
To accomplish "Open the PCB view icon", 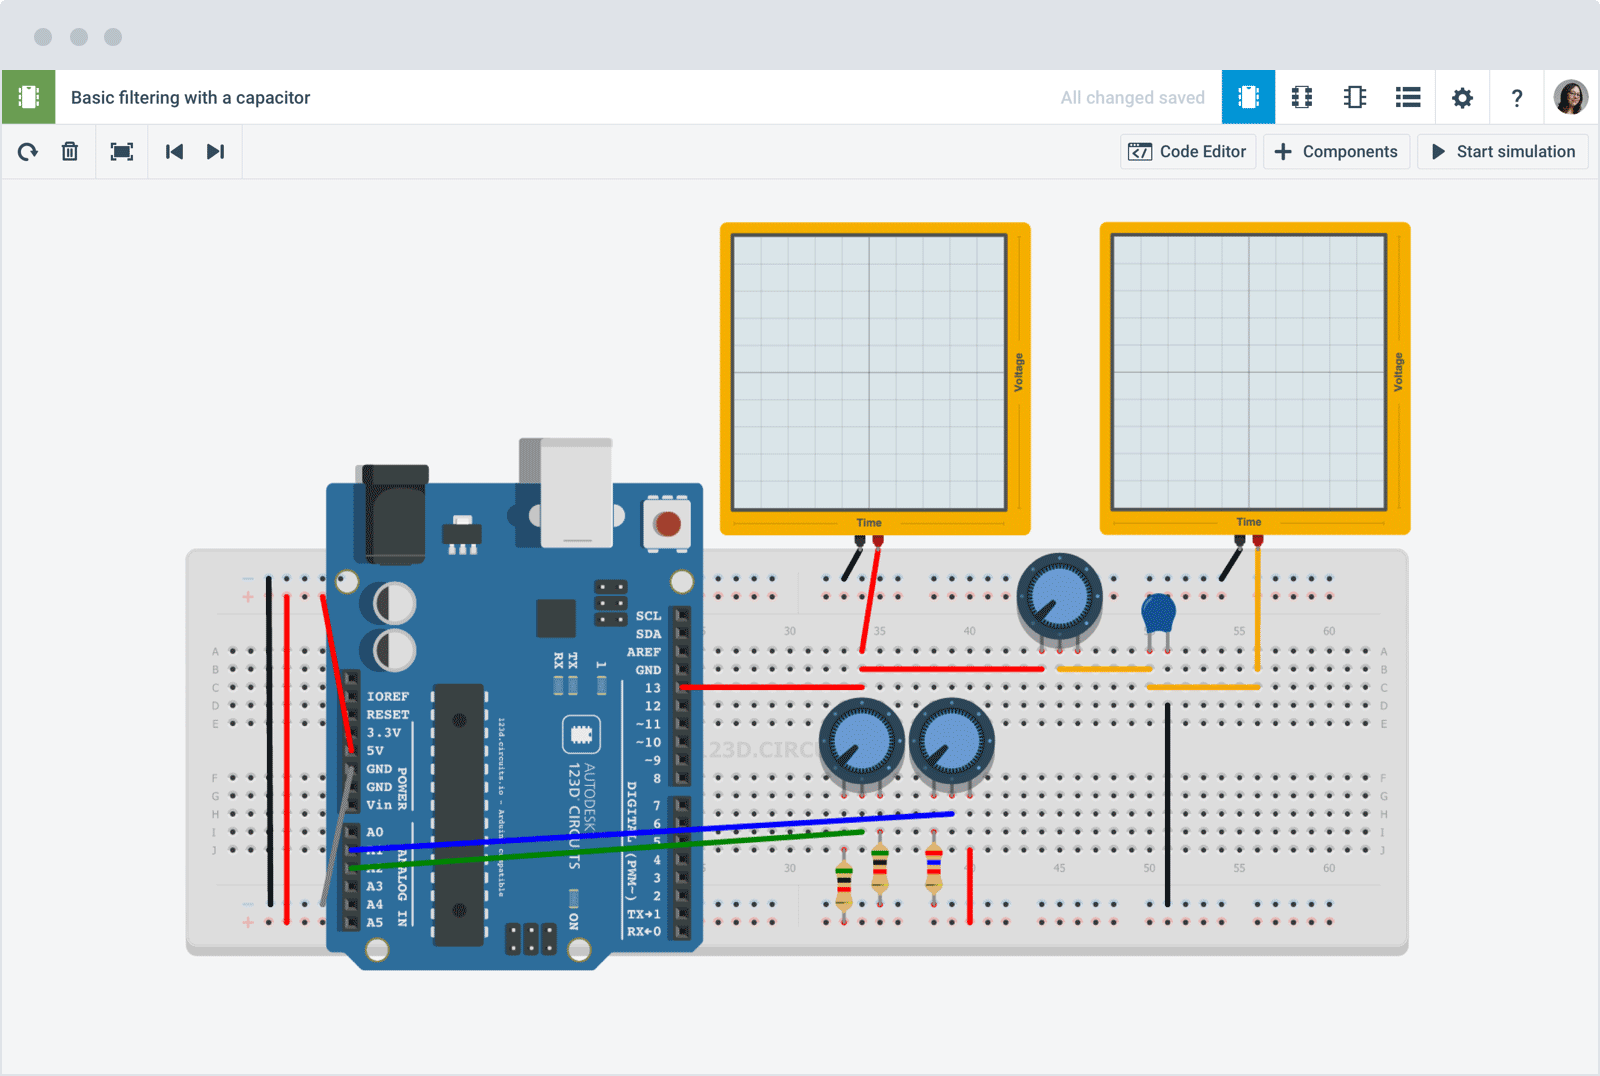I will [x=1355, y=97].
